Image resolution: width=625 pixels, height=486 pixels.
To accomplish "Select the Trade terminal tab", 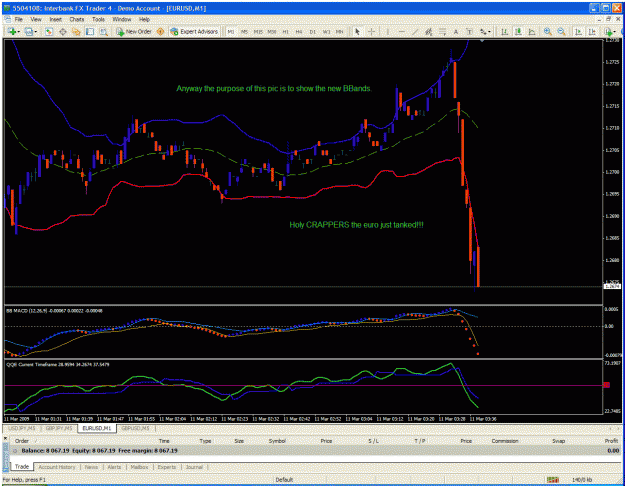I will click(22, 466).
